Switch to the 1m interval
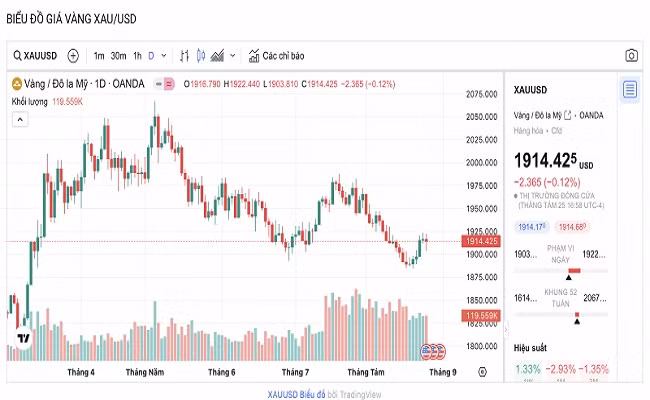Screen dimensions: 650x400 click(99, 56)
